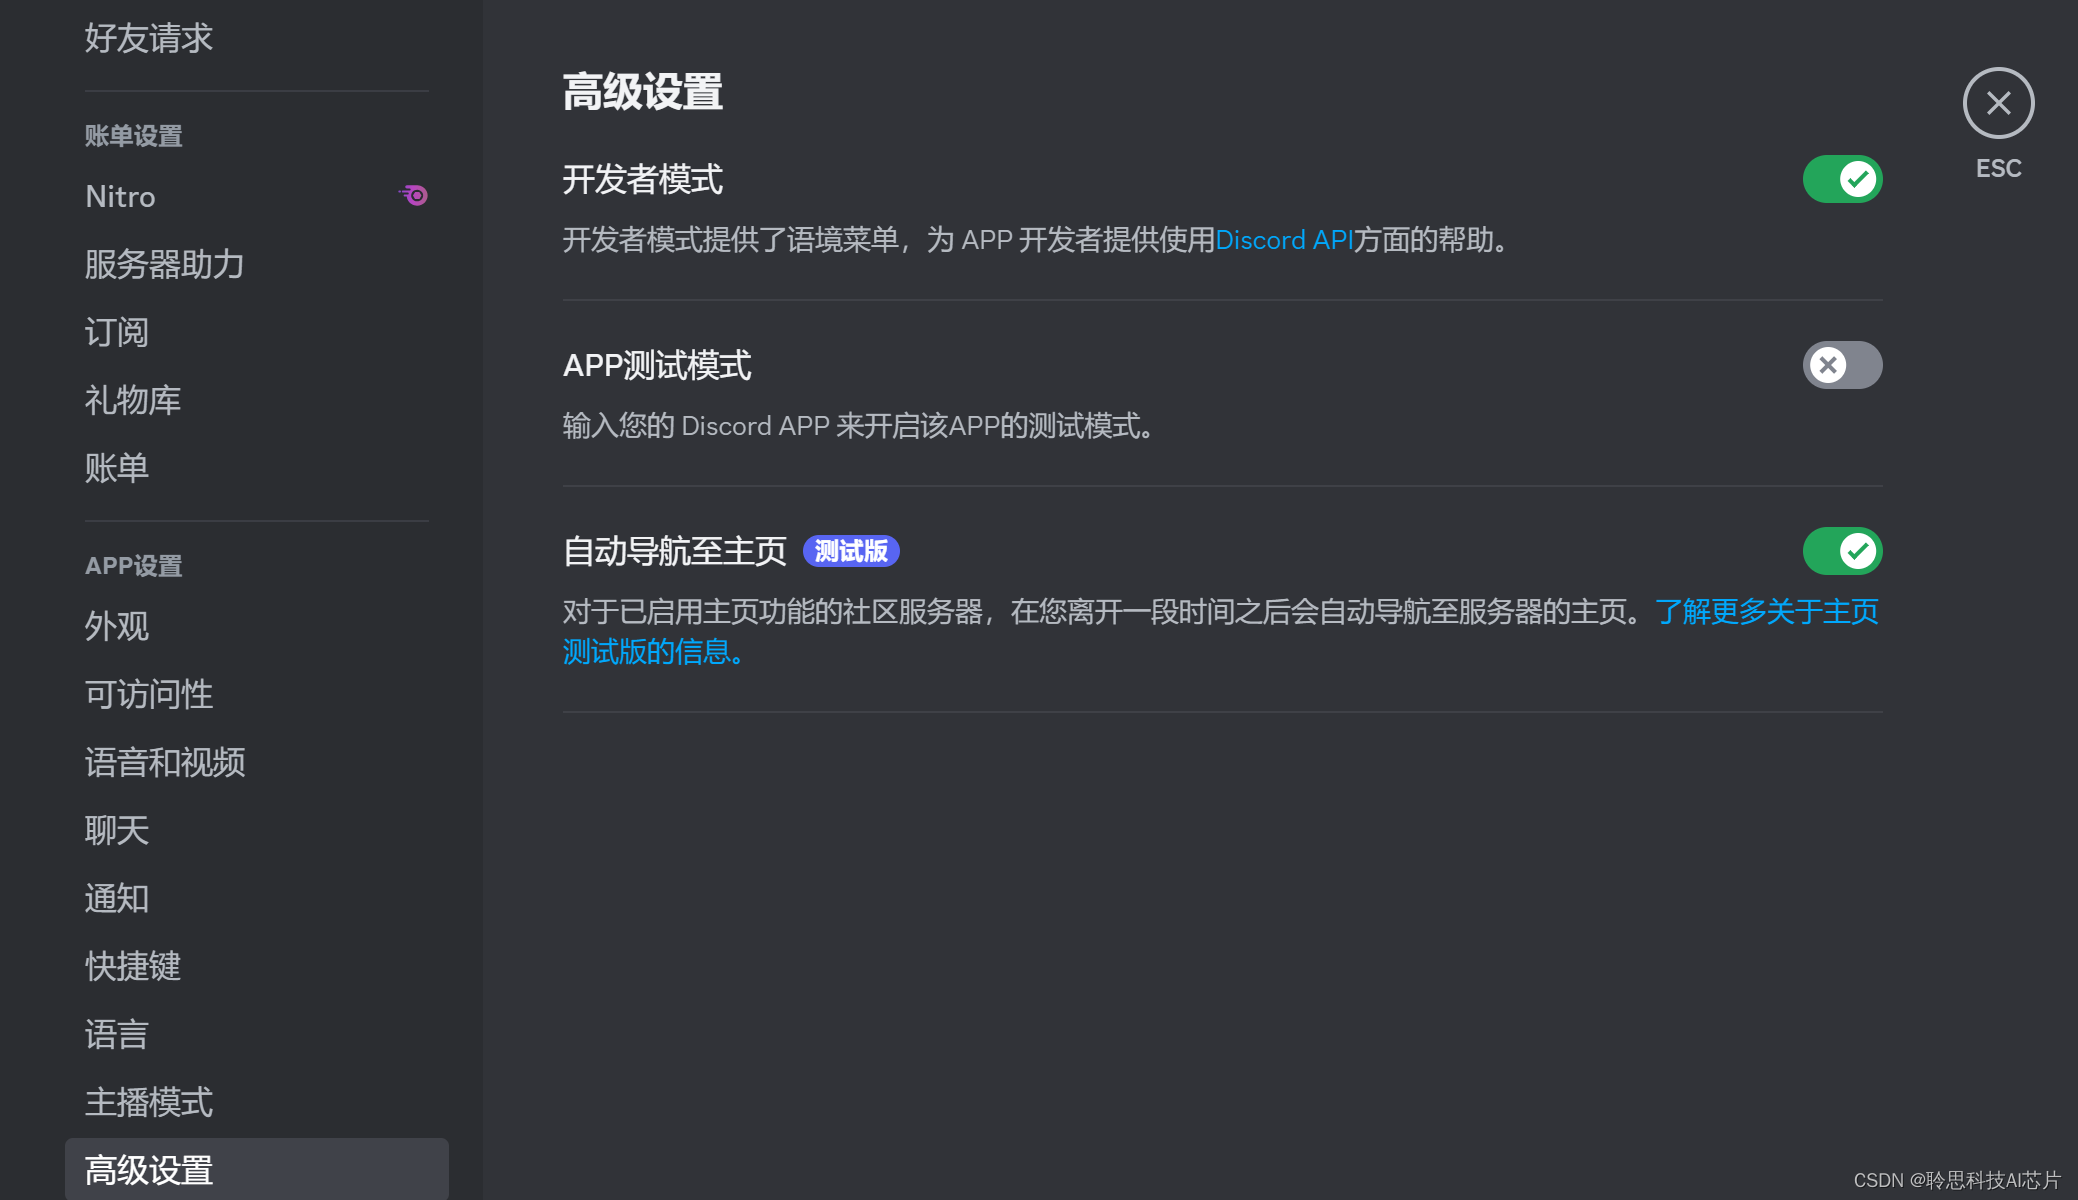The width and height of the screenshot is (2078, 1200).
Task: Enable the APP测试模式 toggle
Action: [x=1842, y=365]
